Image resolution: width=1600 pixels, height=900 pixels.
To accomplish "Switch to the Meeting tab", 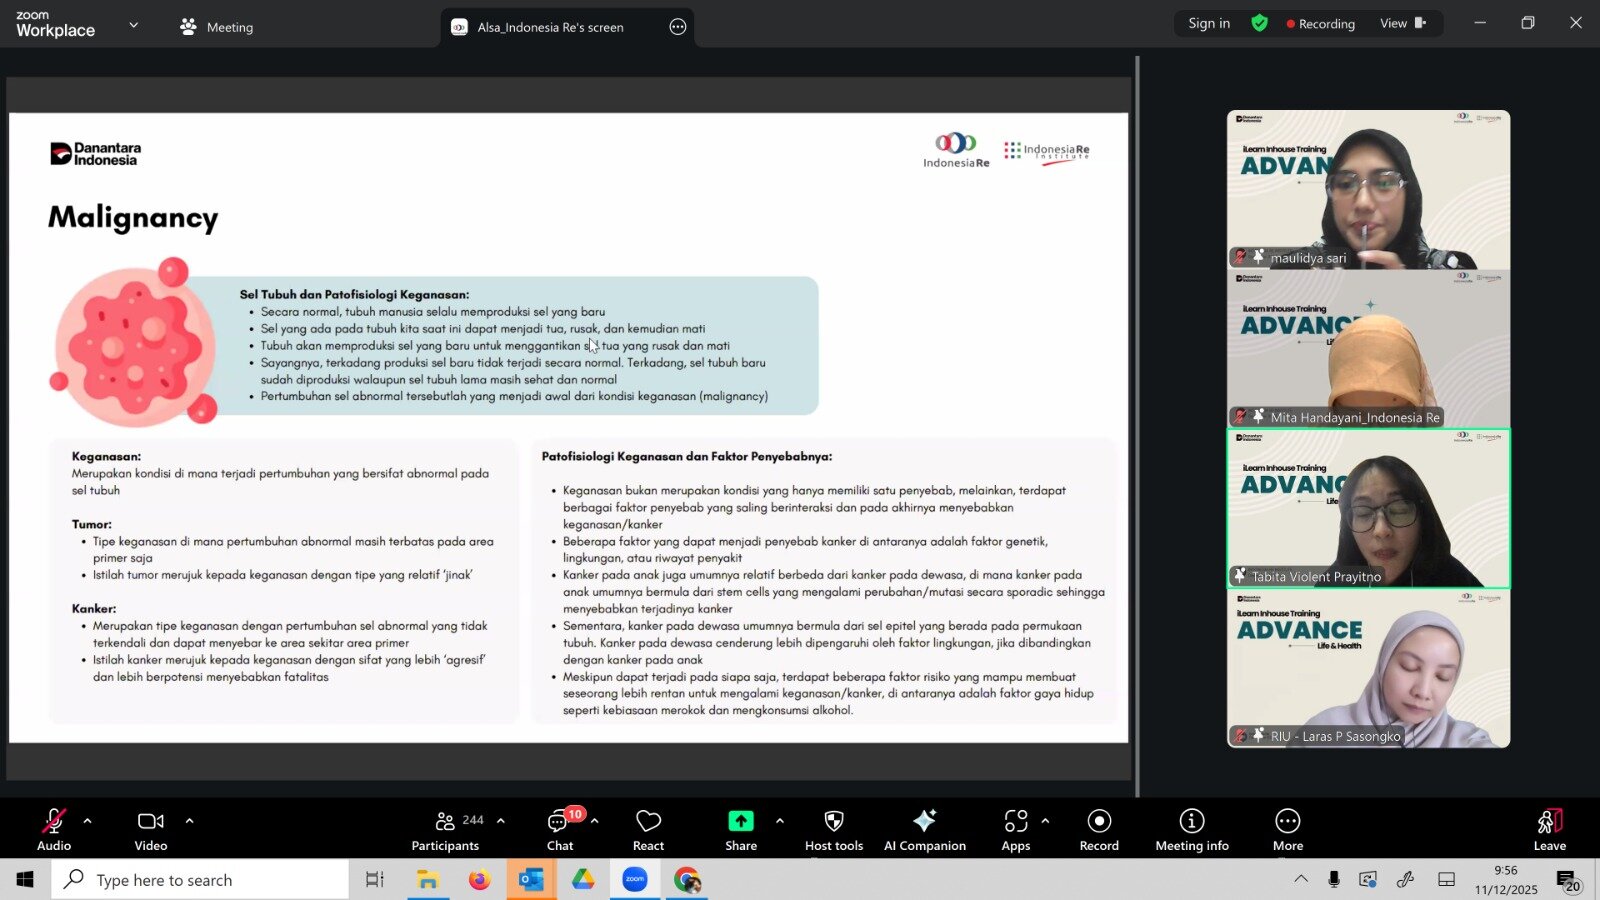I will pos(217,27).
